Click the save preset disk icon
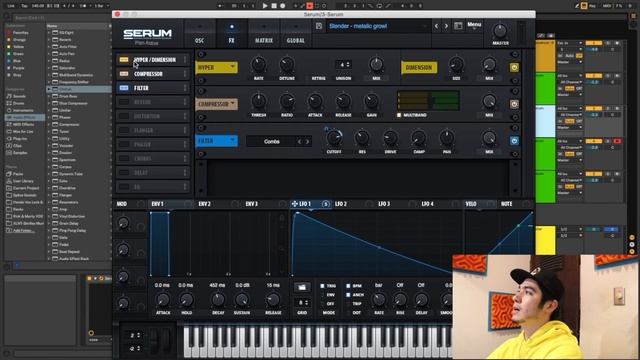 (319, 26)
